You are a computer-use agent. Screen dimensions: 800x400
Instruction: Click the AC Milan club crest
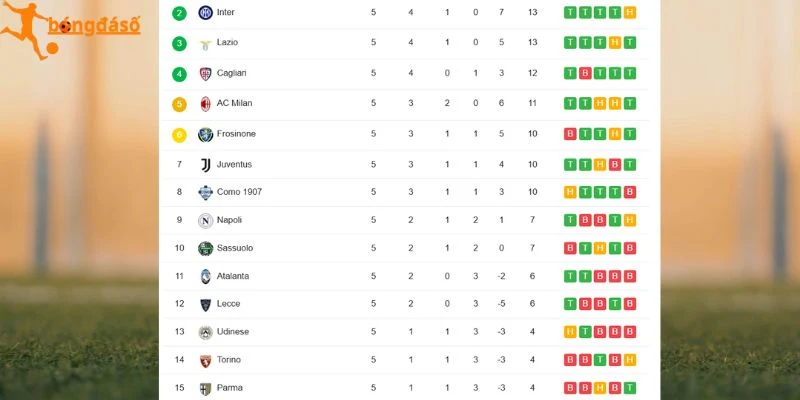pos(206,104)
